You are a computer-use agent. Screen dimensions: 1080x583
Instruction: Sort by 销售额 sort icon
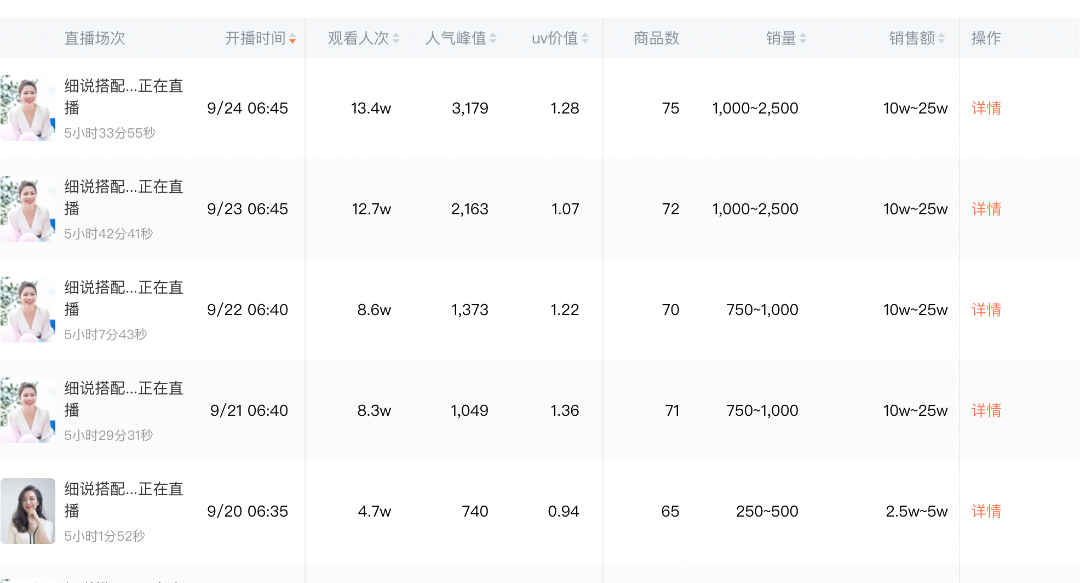click(x=941, y=39)
